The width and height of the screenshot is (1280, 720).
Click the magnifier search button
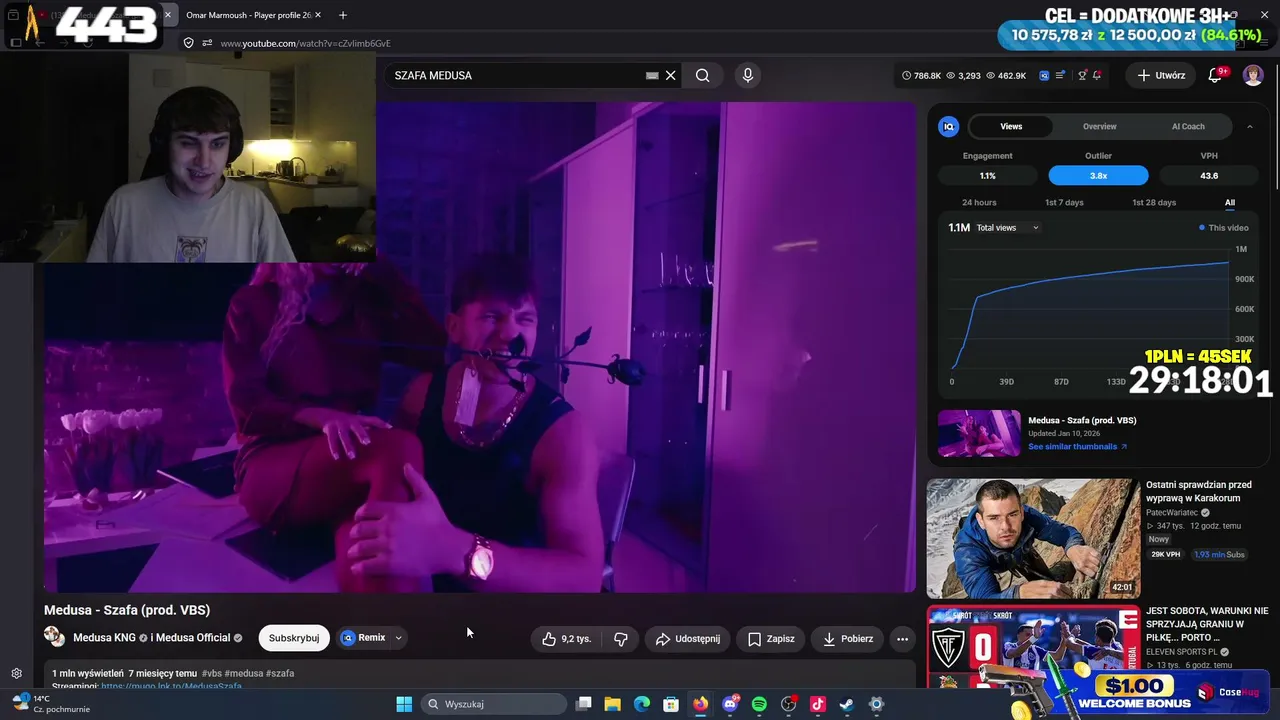703,75
